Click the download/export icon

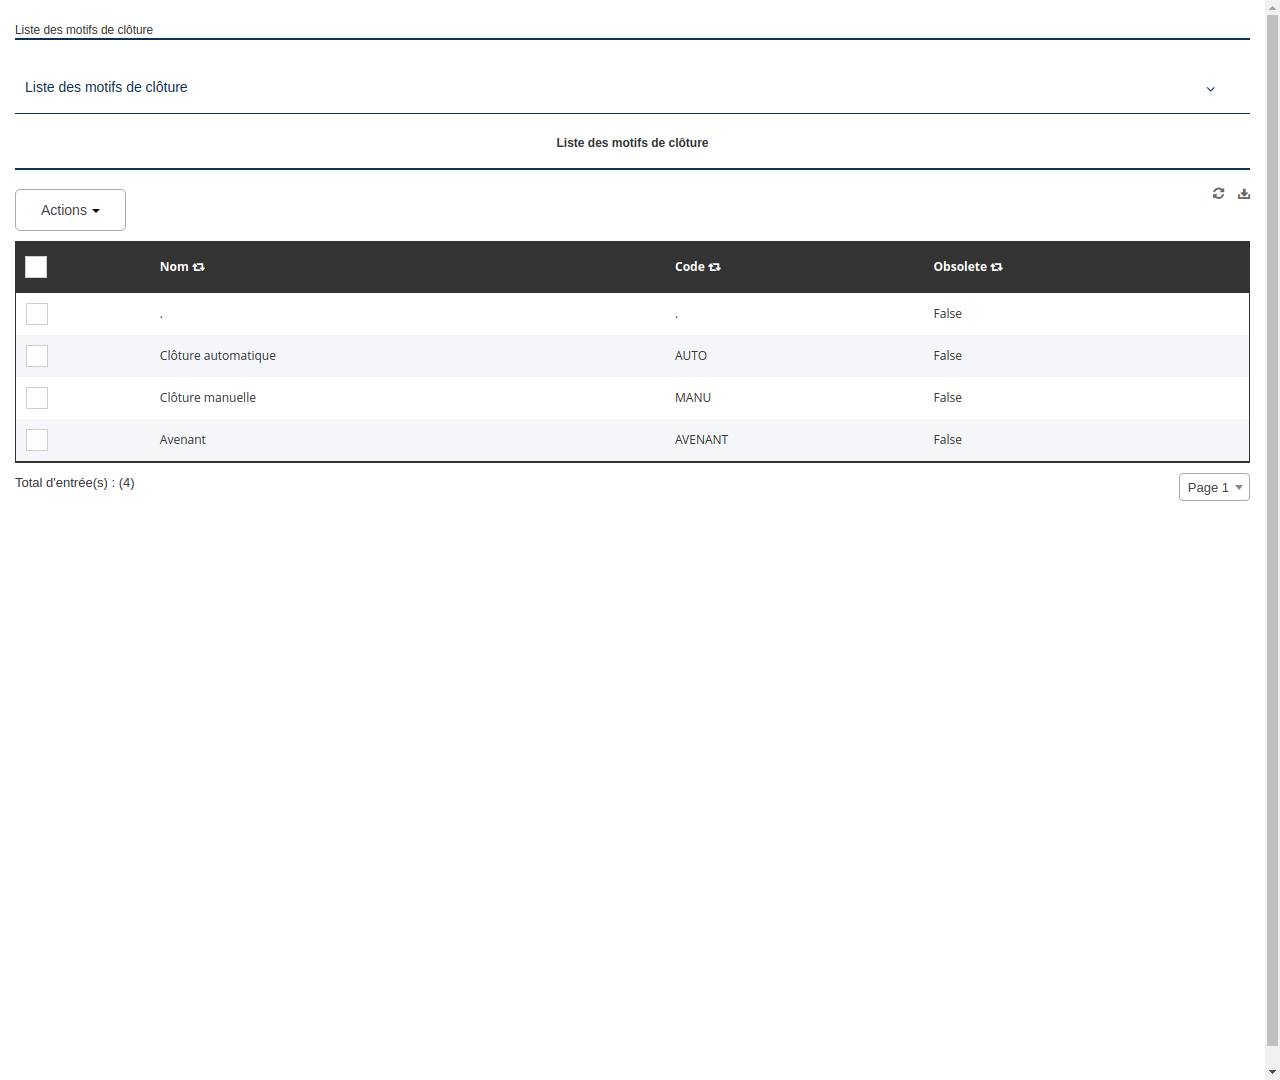pos(1244,193)
